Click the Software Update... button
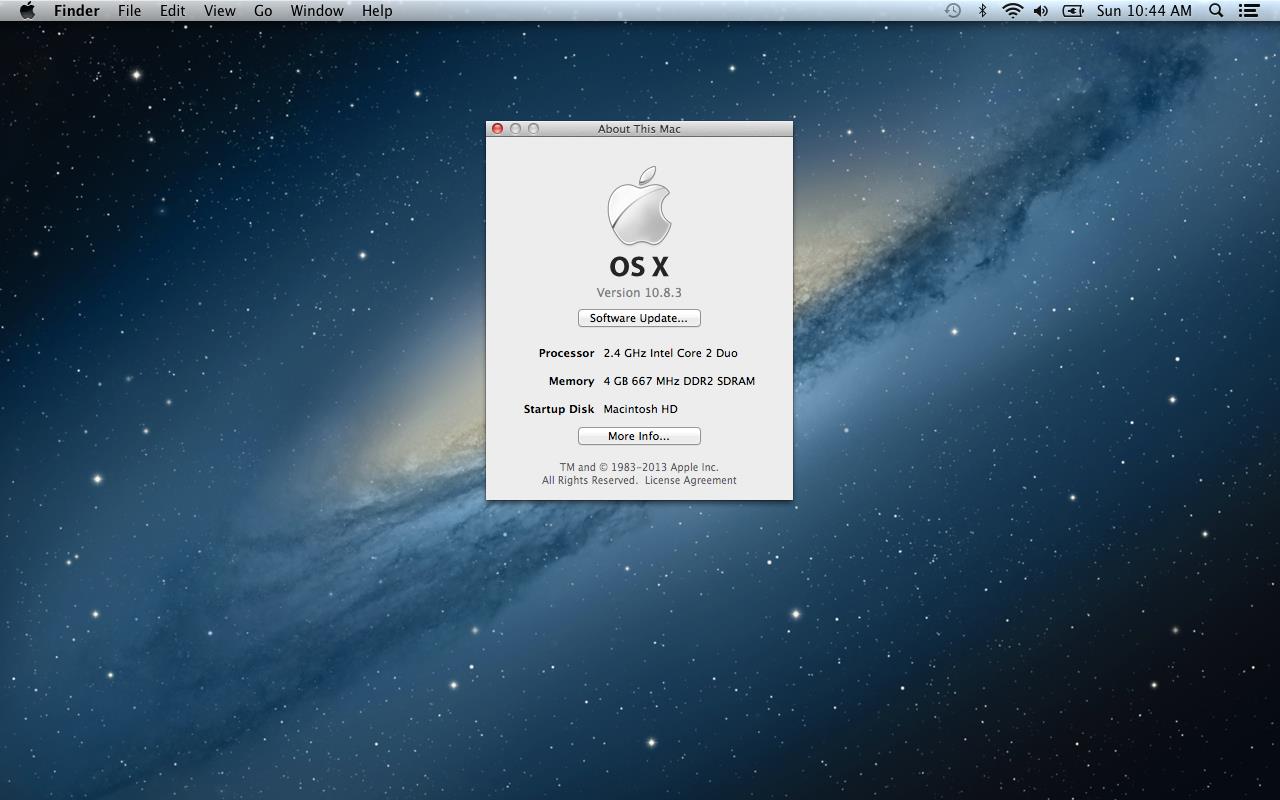 click(639, 318)
